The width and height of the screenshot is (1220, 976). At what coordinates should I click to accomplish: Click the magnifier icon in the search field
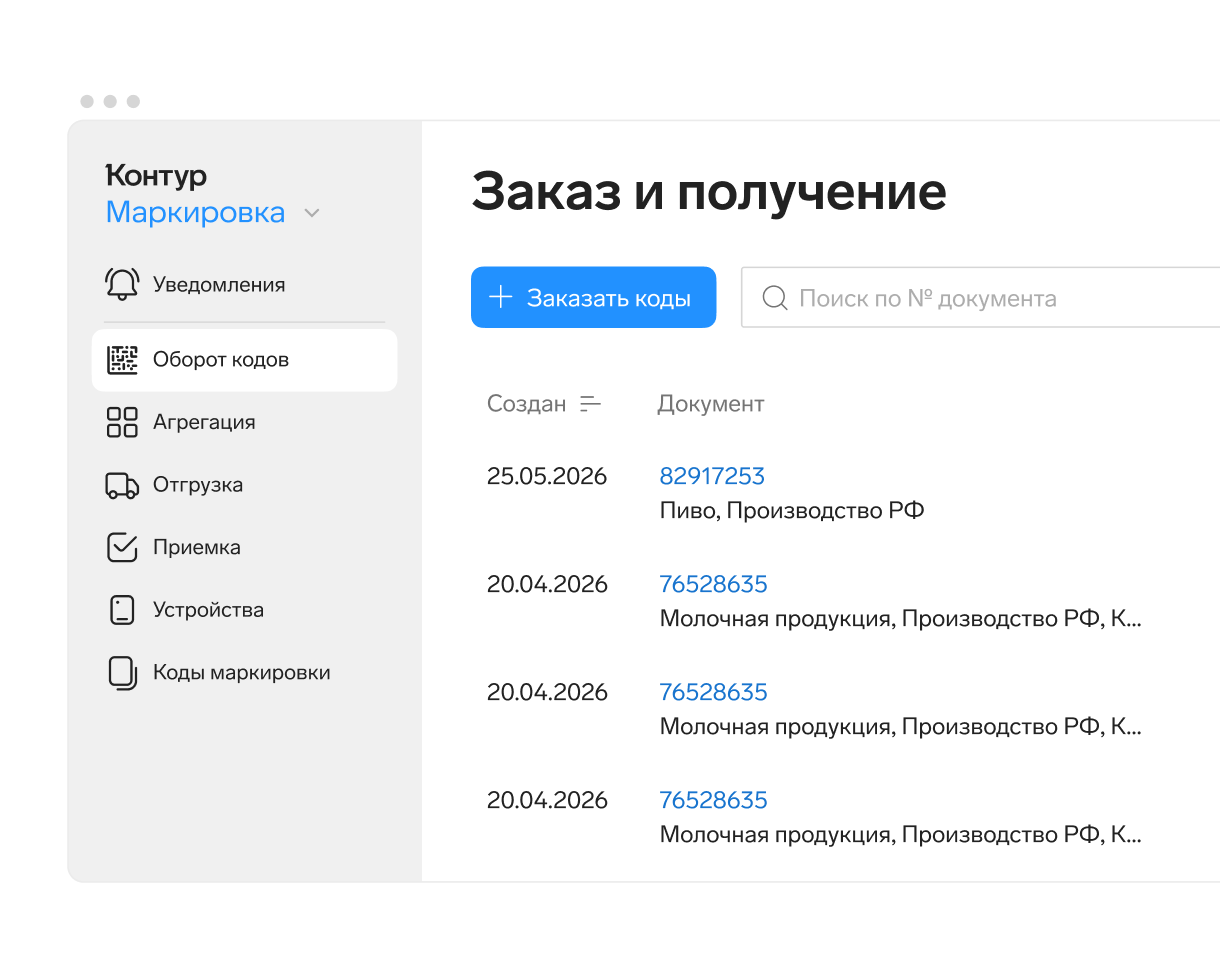pyautogui.click(x=775, y=298)
